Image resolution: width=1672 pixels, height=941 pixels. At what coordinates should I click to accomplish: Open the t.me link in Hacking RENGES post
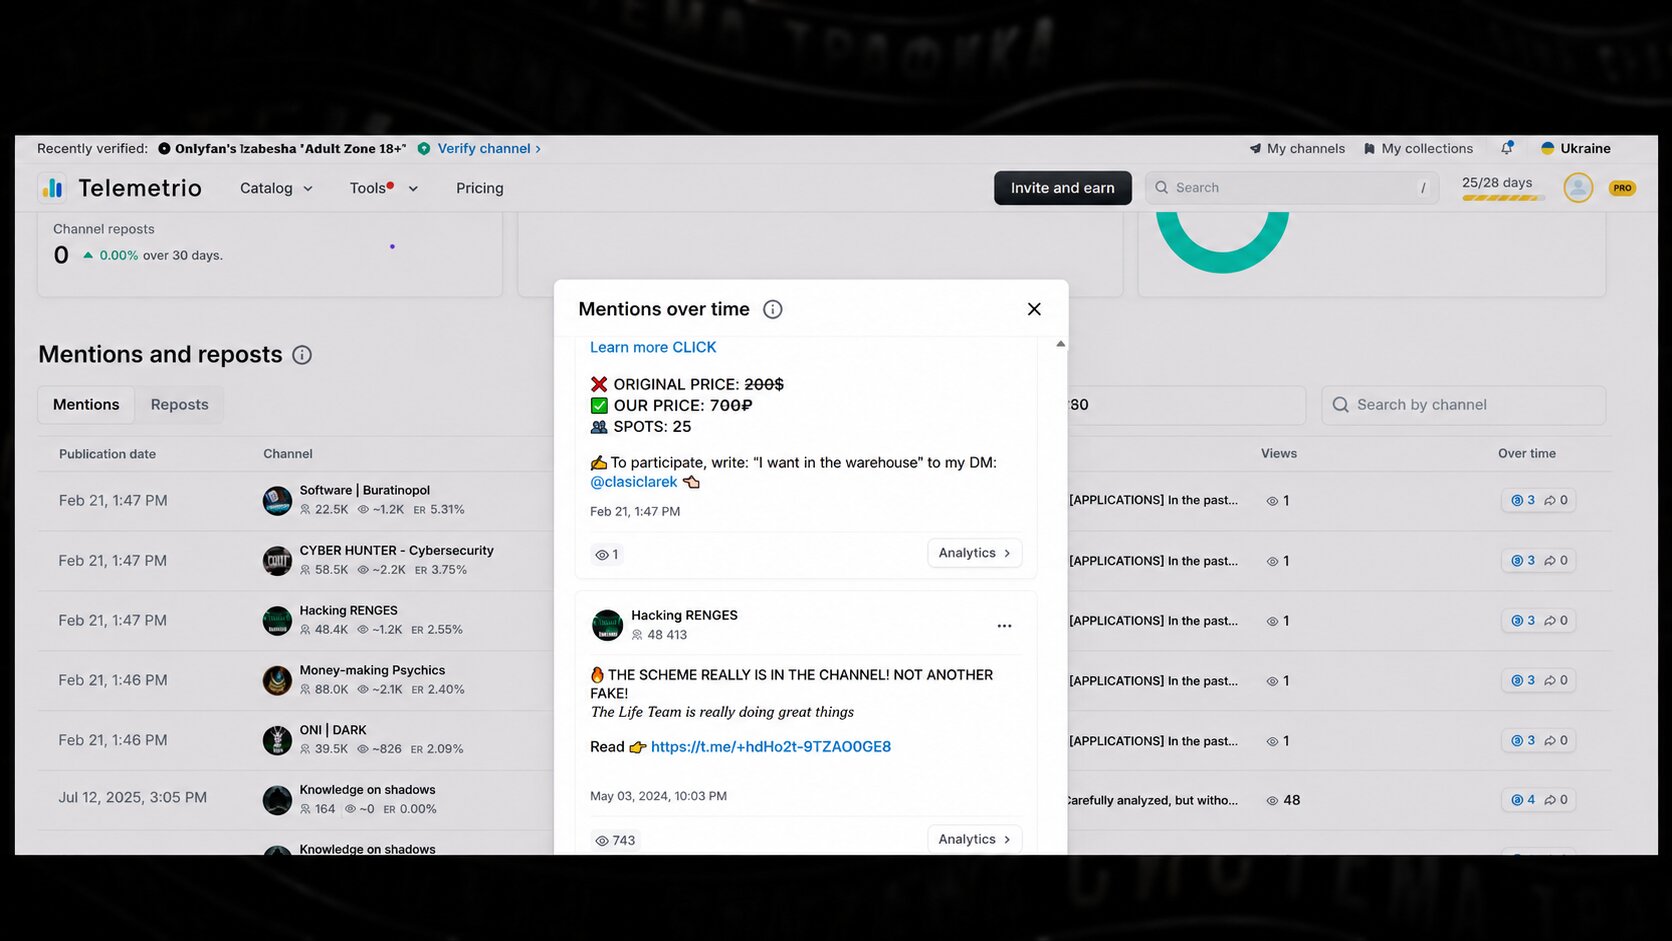[x=771, y=746]
